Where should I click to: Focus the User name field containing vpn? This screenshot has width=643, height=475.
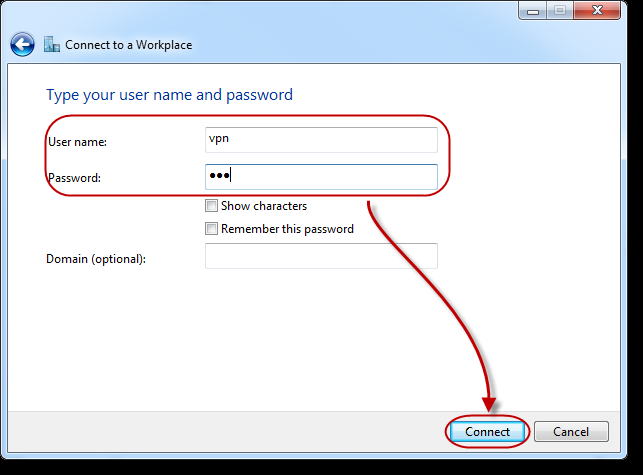pyautogui.click(x=321, y=140)
